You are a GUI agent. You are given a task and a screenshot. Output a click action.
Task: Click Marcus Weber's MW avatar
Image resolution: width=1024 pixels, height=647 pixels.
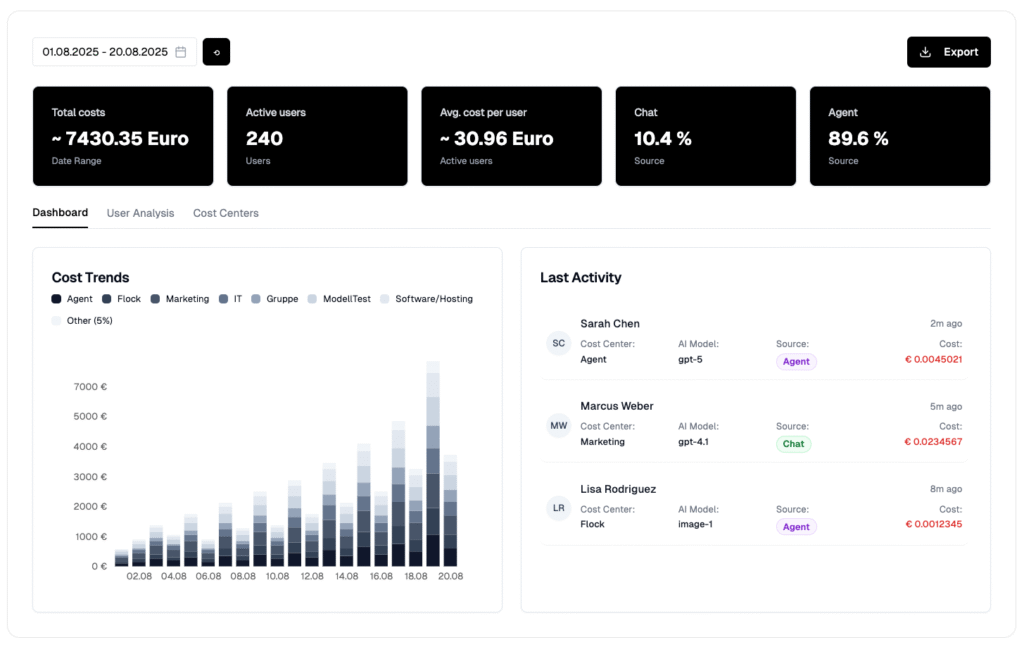click(x=558, y=426)
